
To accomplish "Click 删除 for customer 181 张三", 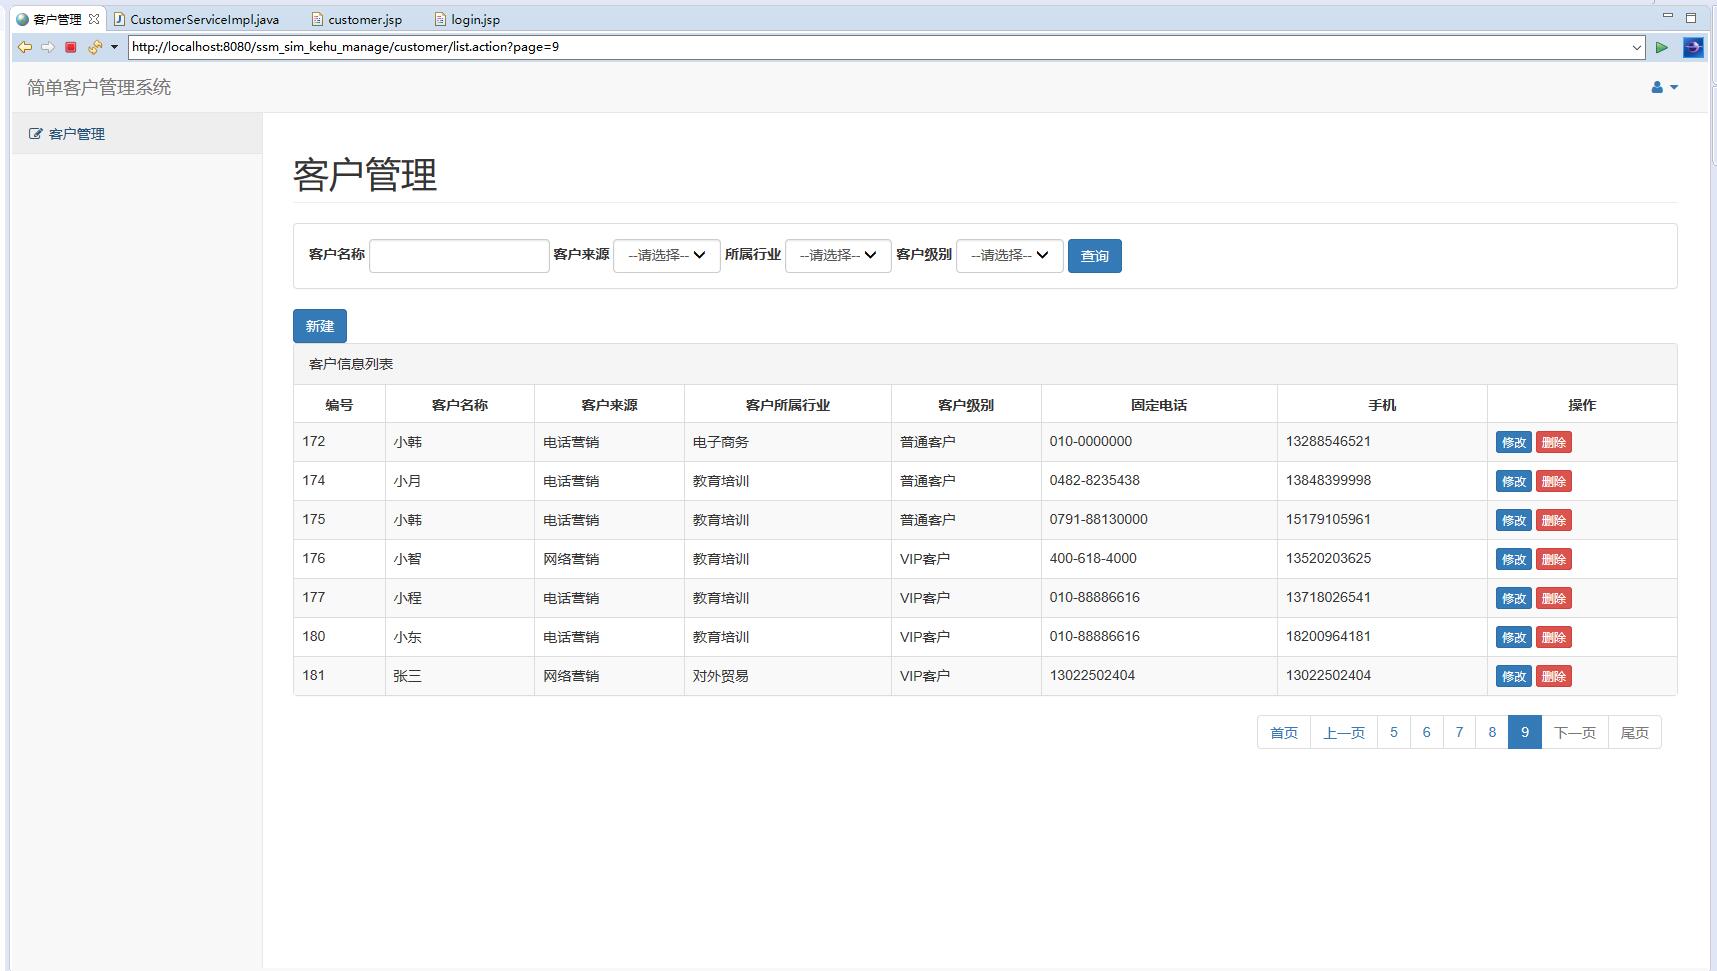I will tap(1553, 677).
